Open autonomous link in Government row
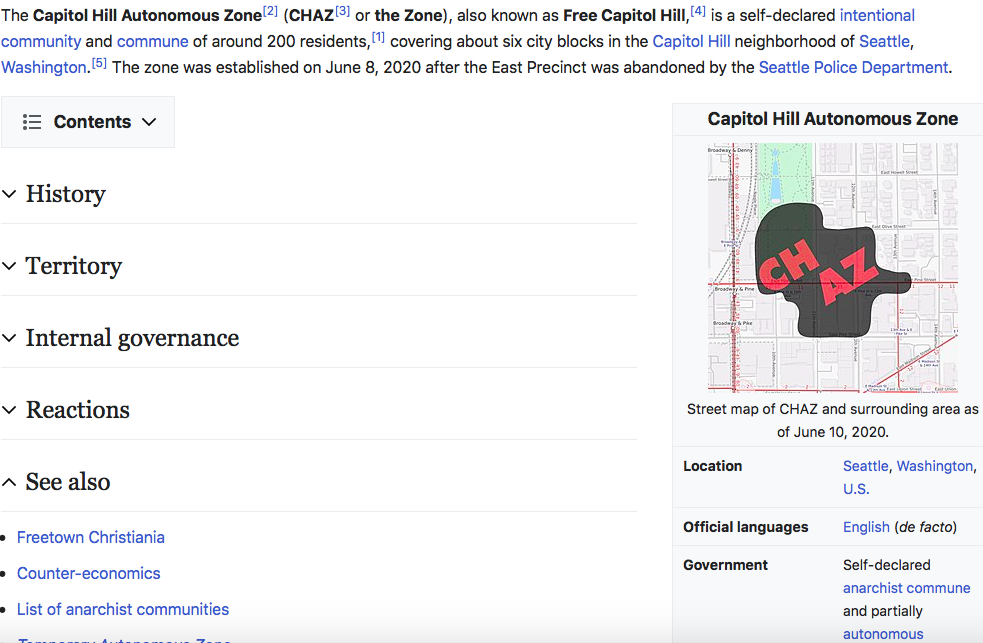The width and height of the screenshot is (983, 643). 883,634
